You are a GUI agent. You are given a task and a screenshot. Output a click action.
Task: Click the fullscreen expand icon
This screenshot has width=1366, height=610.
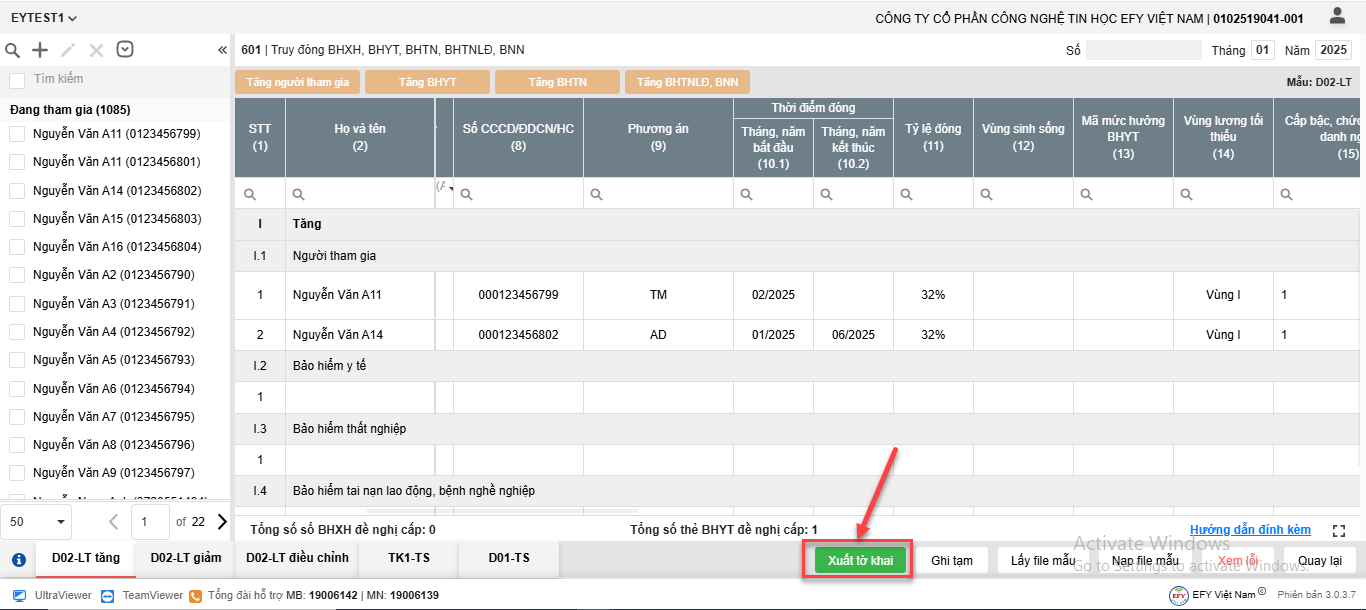point(1339,531)
